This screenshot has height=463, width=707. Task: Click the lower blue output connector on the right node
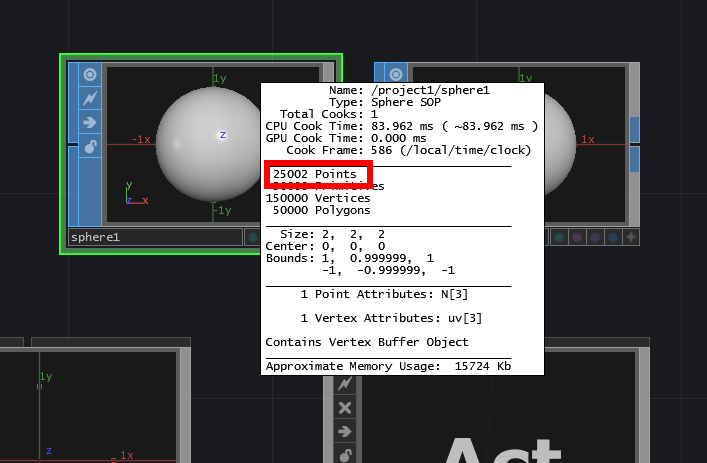tap(634, 160)
